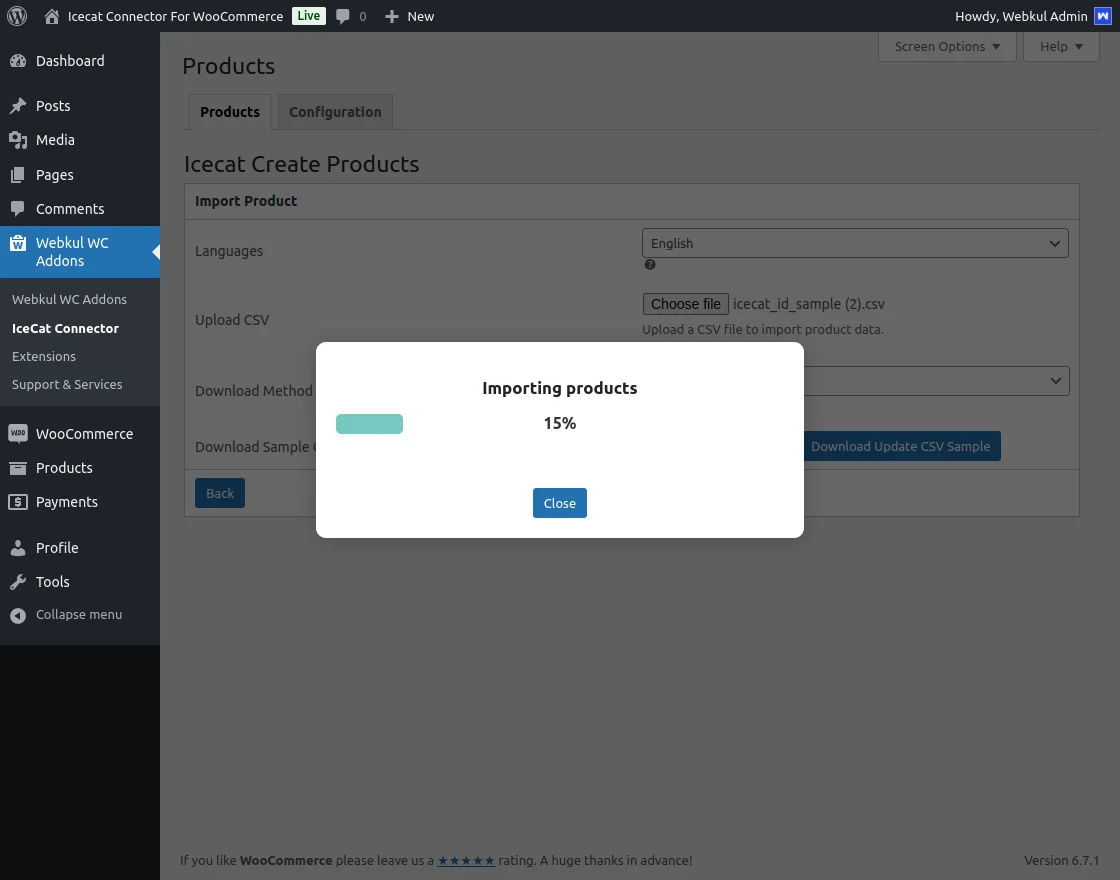The height and width of the screenshot is (880, 1120).
Task: Click the 15% progress text
Action: pyautogui.click(x=559, y=424)
